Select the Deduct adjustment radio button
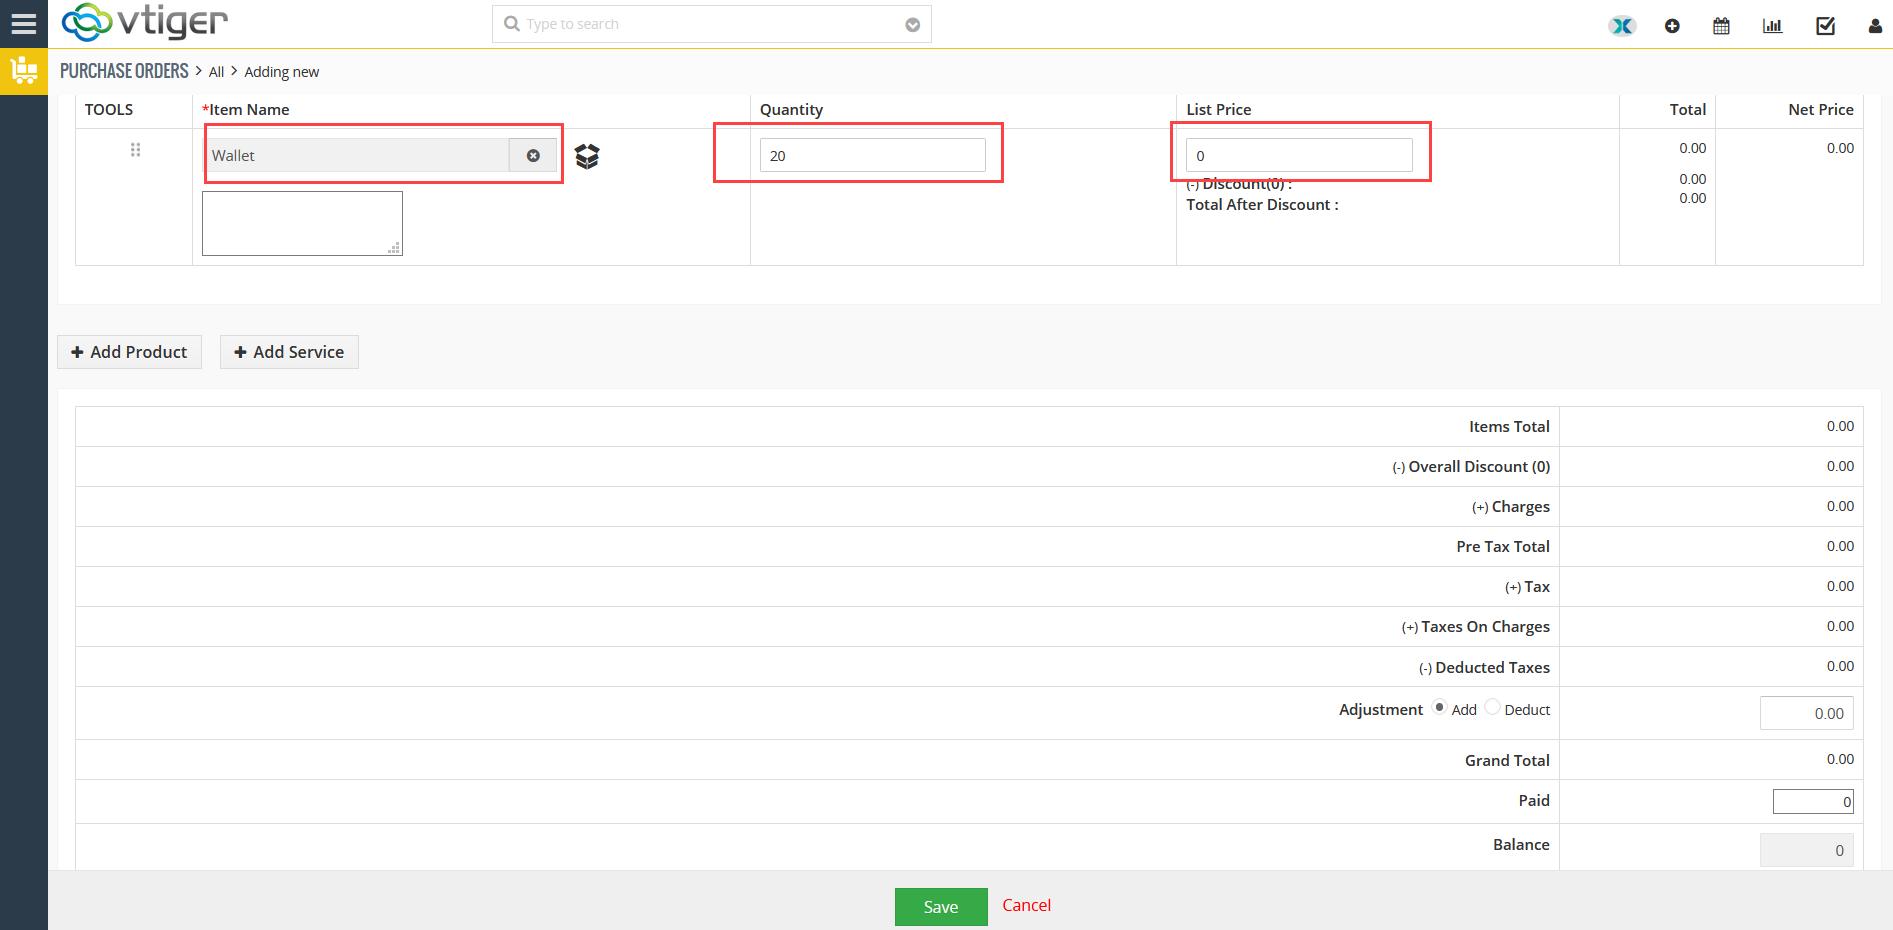This screenshot has width=1893, height=930. pos(1492,707)
